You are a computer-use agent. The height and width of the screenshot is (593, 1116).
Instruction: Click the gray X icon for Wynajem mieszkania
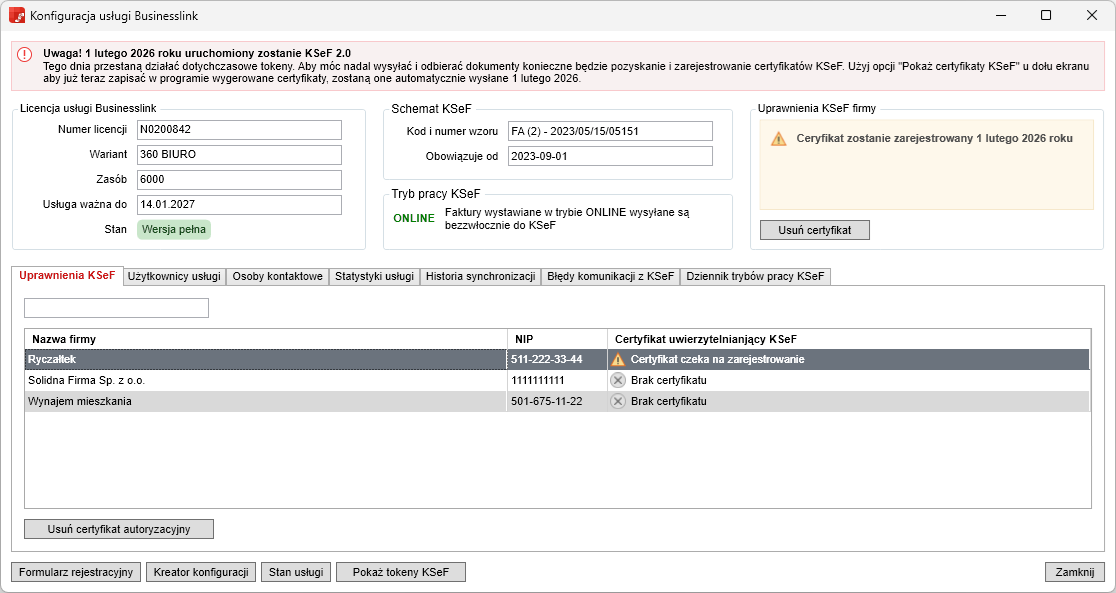pos(618,401)
